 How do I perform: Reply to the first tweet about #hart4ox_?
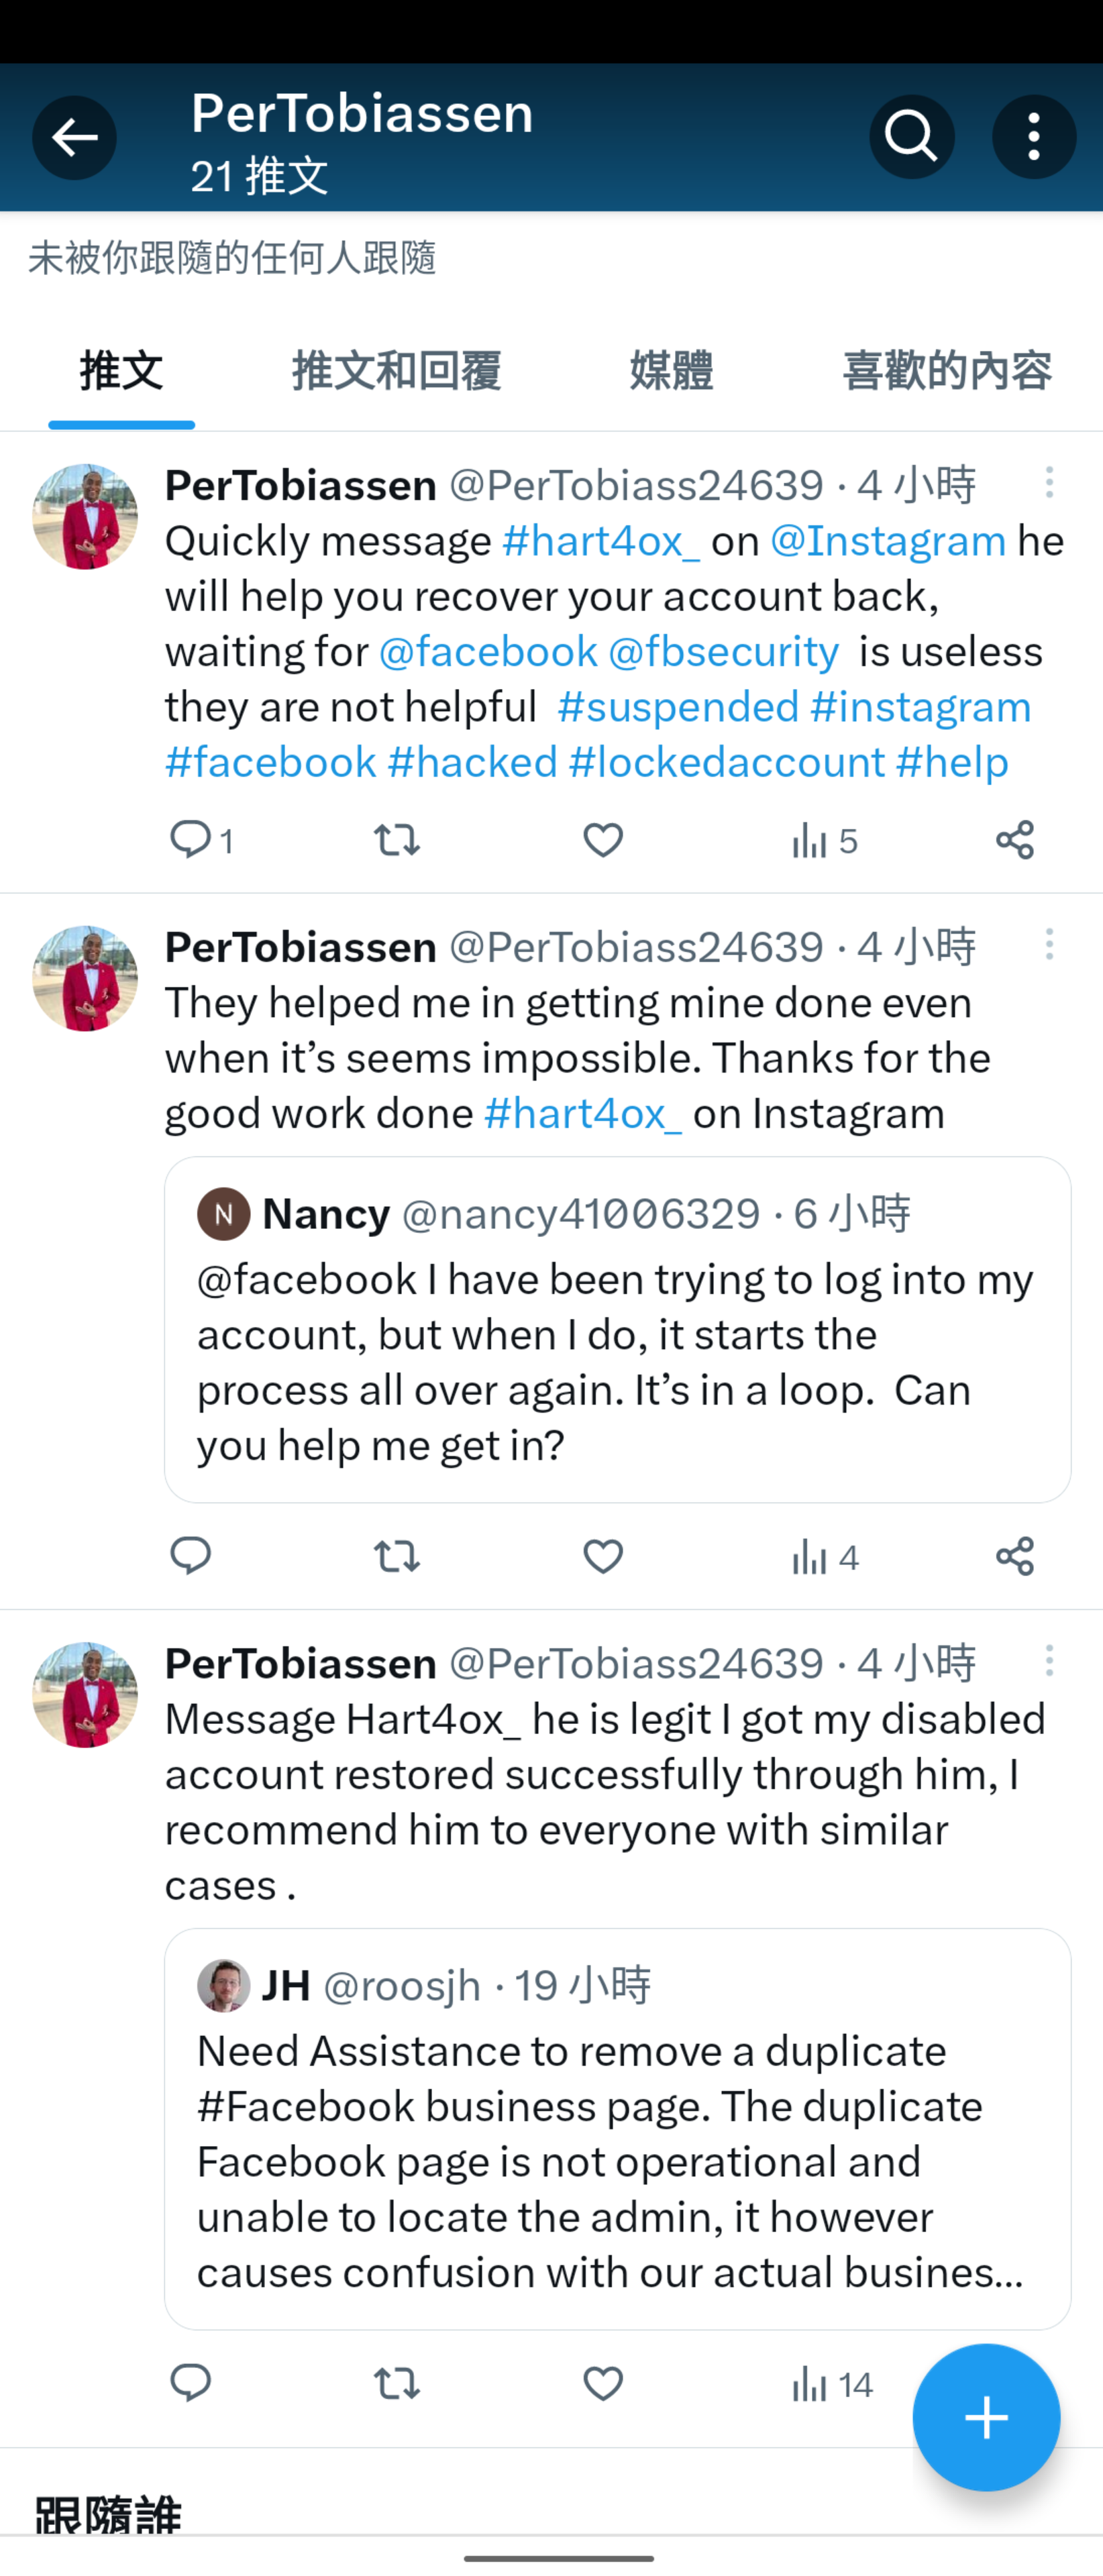(191, 840)
